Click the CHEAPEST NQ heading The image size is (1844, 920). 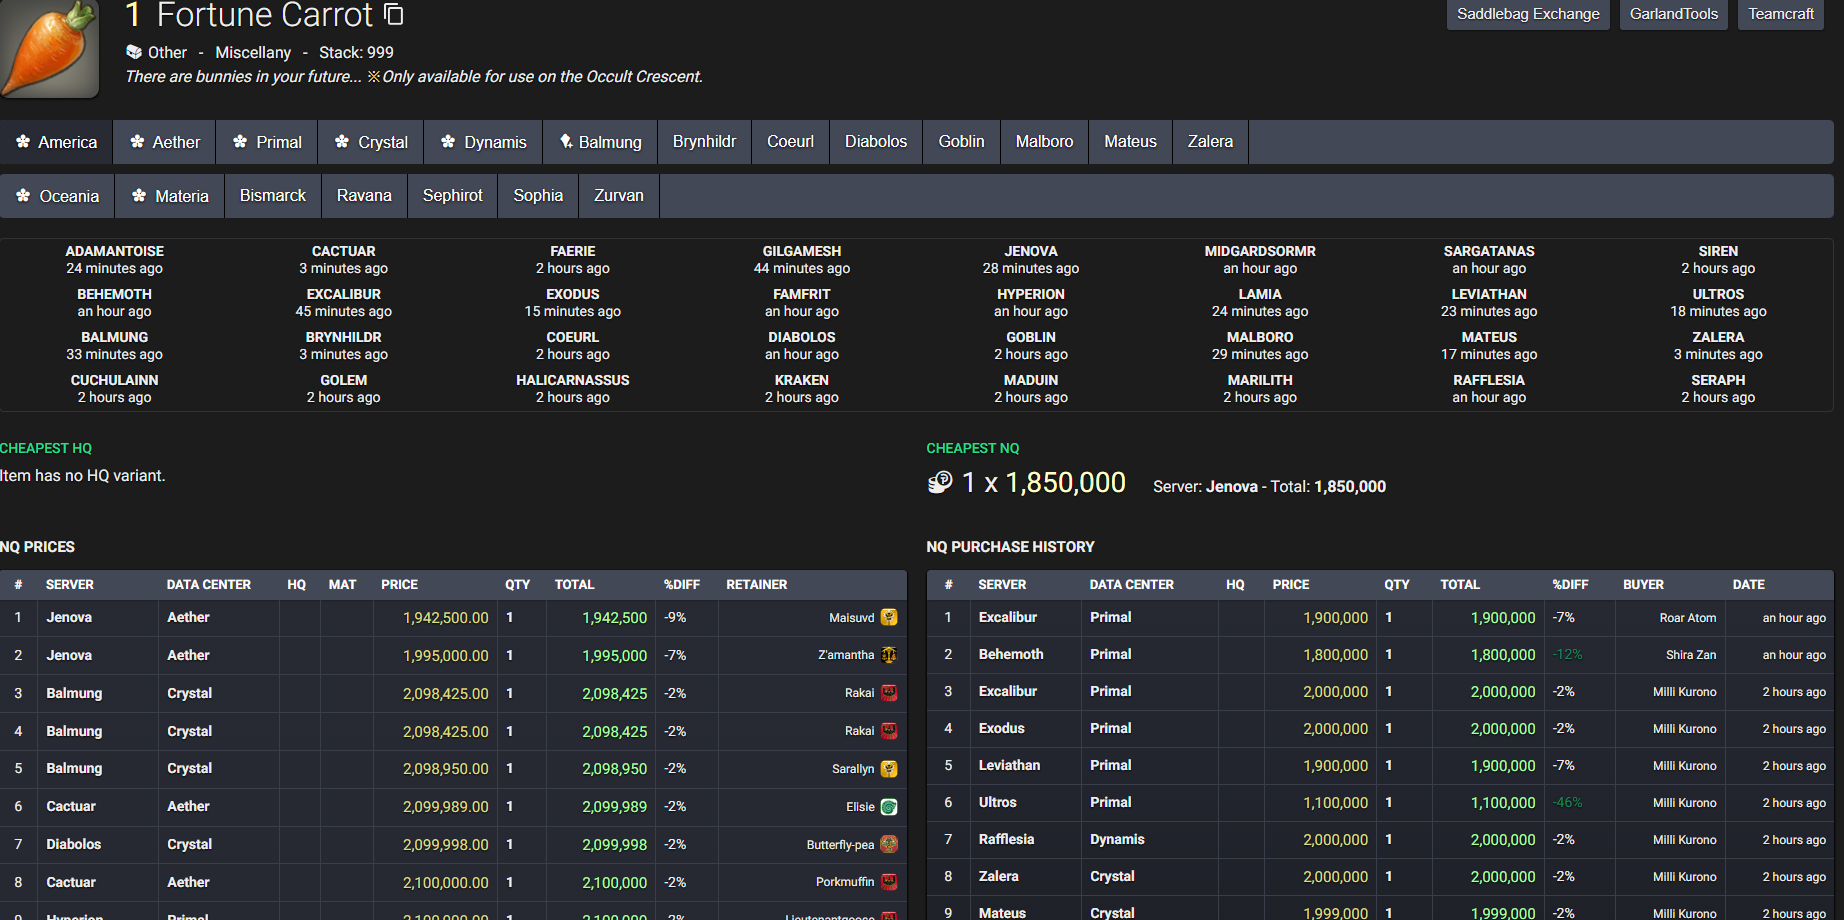point(973,448)
